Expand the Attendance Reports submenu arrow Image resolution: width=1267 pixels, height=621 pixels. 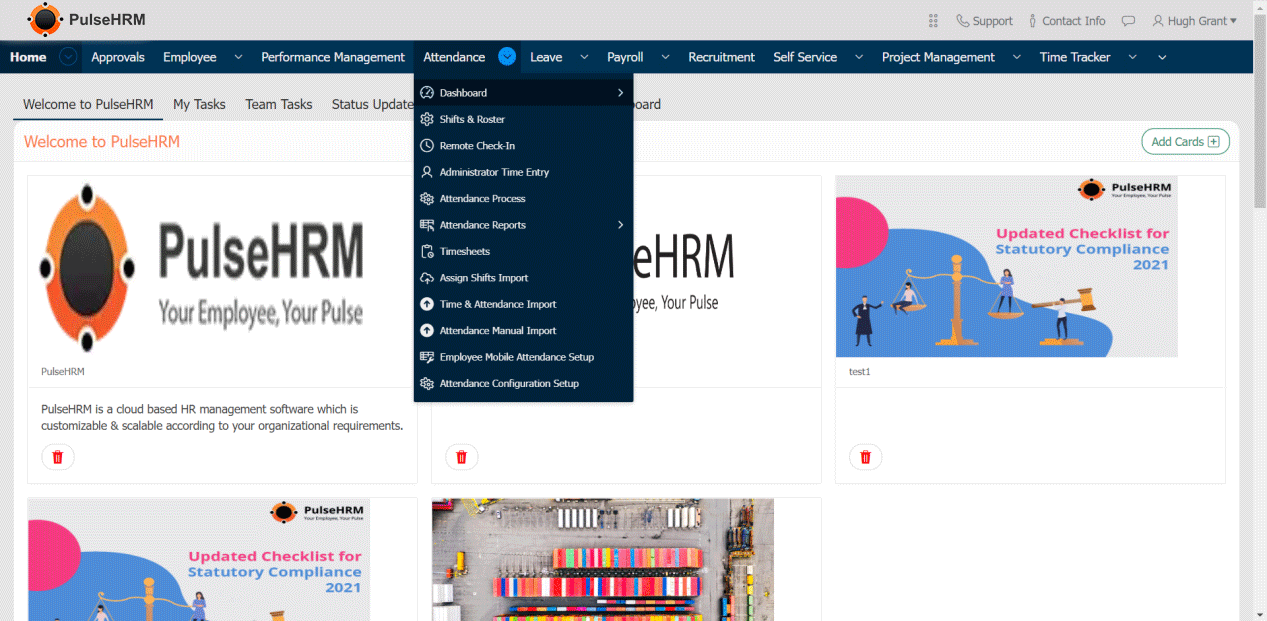pos(620,225)
